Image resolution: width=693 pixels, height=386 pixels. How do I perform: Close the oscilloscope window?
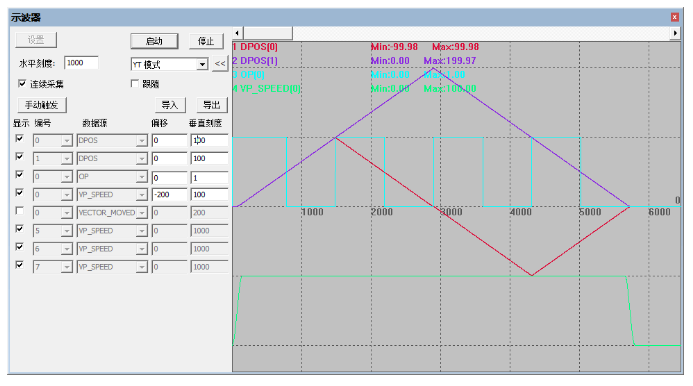tap(674, 17)
